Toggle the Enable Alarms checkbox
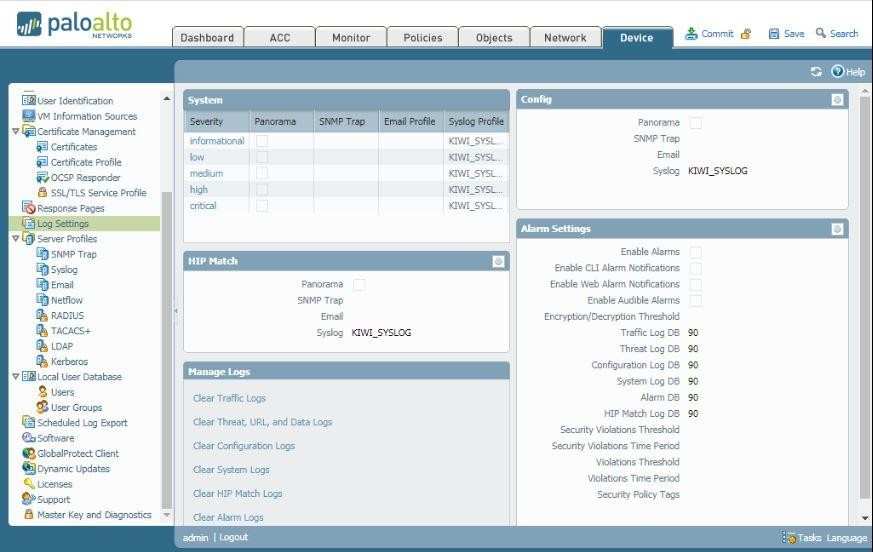Viewport: 873px width, 552px height. (x=695, y=252)
